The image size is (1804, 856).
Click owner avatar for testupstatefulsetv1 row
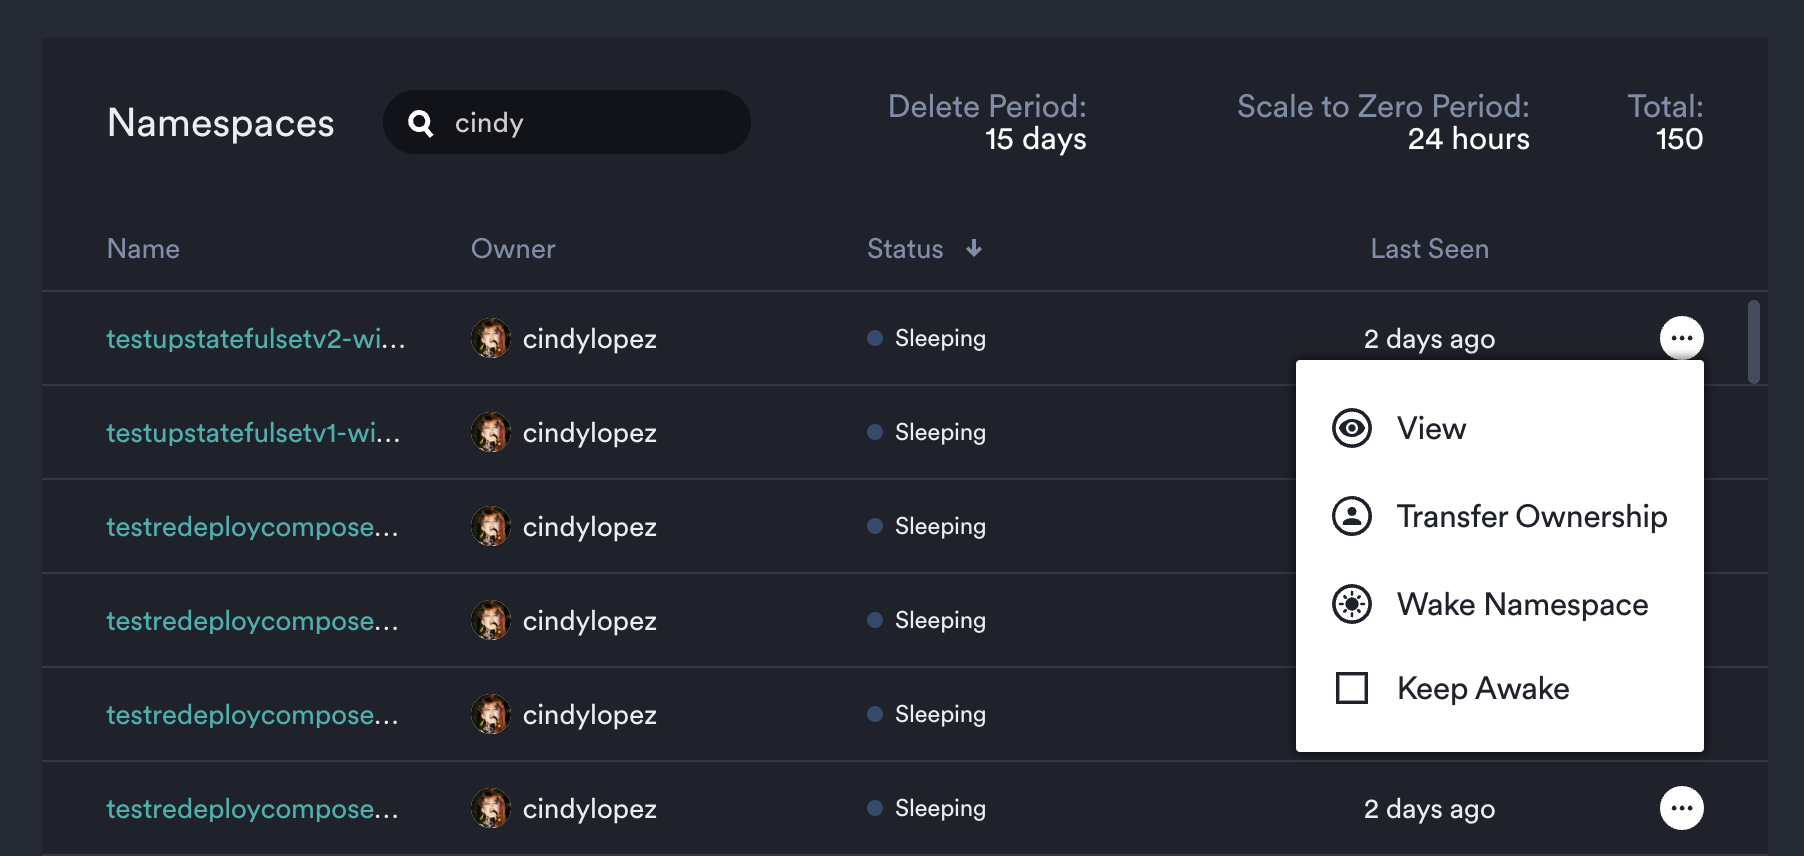click(491, 433)
